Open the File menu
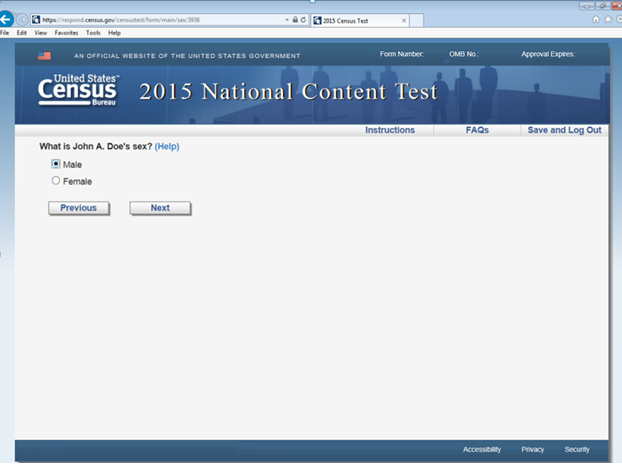Viewport: 622px width, 464px height. [x=4, y=33]
